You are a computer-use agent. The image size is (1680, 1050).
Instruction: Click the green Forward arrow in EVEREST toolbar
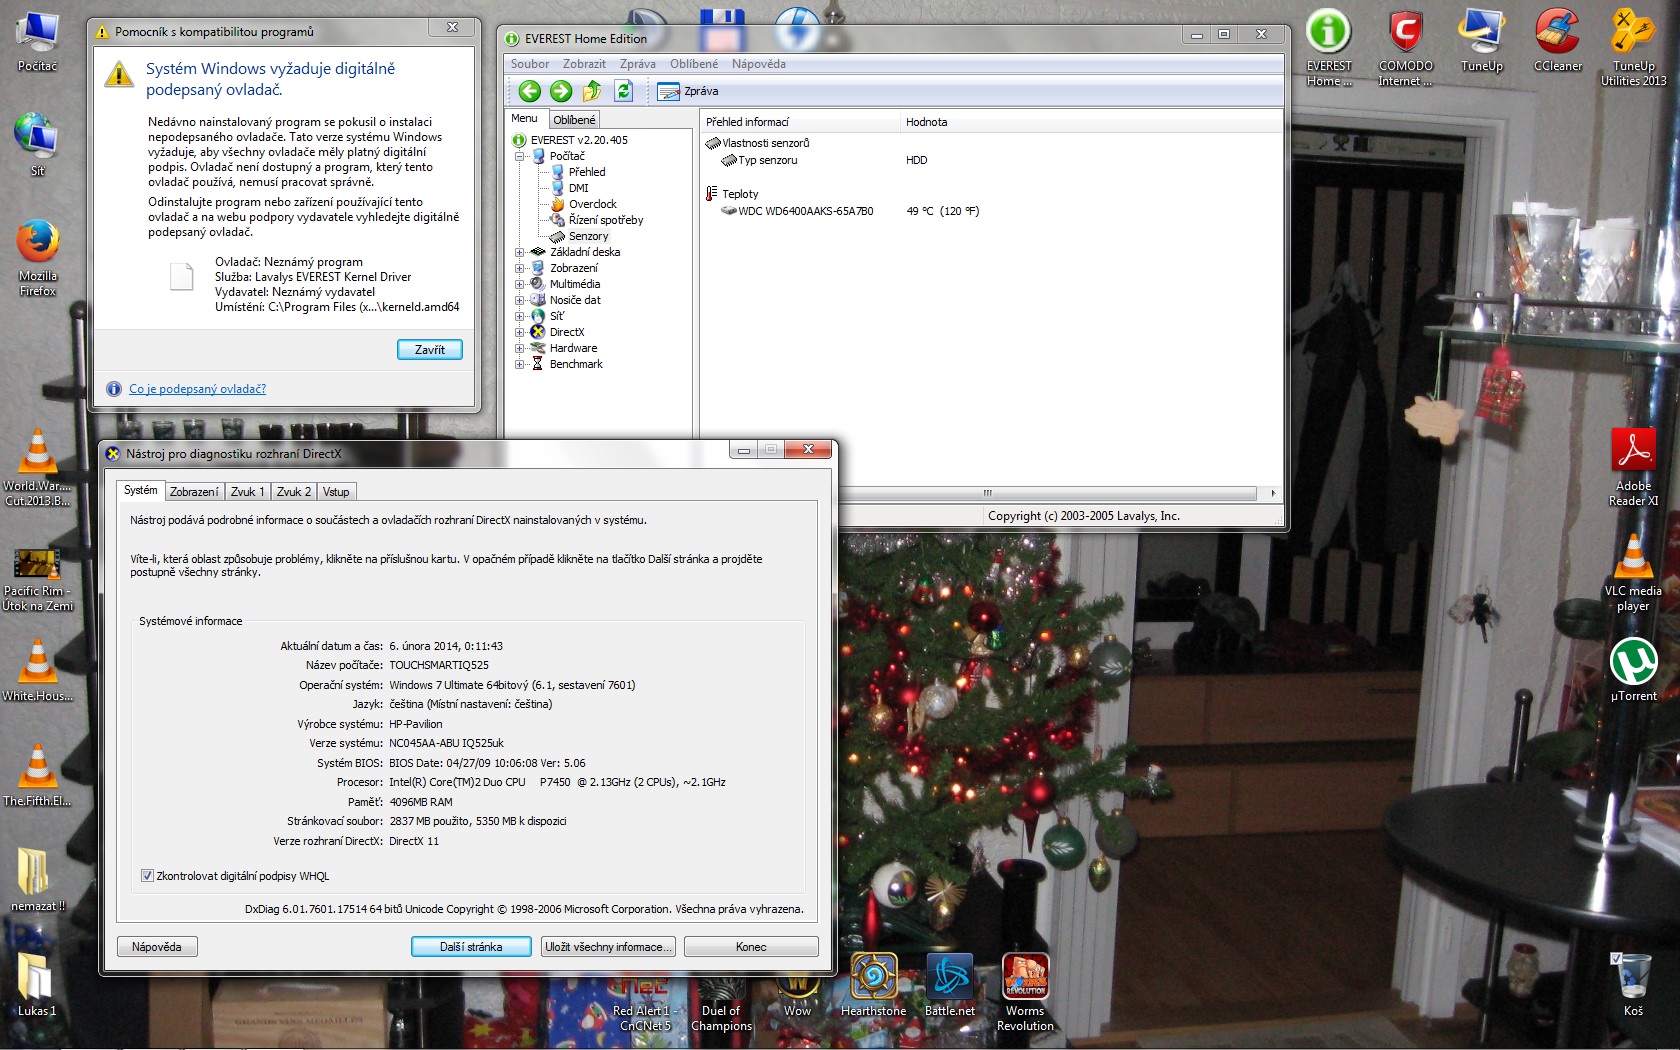click(x=561, y=91)
